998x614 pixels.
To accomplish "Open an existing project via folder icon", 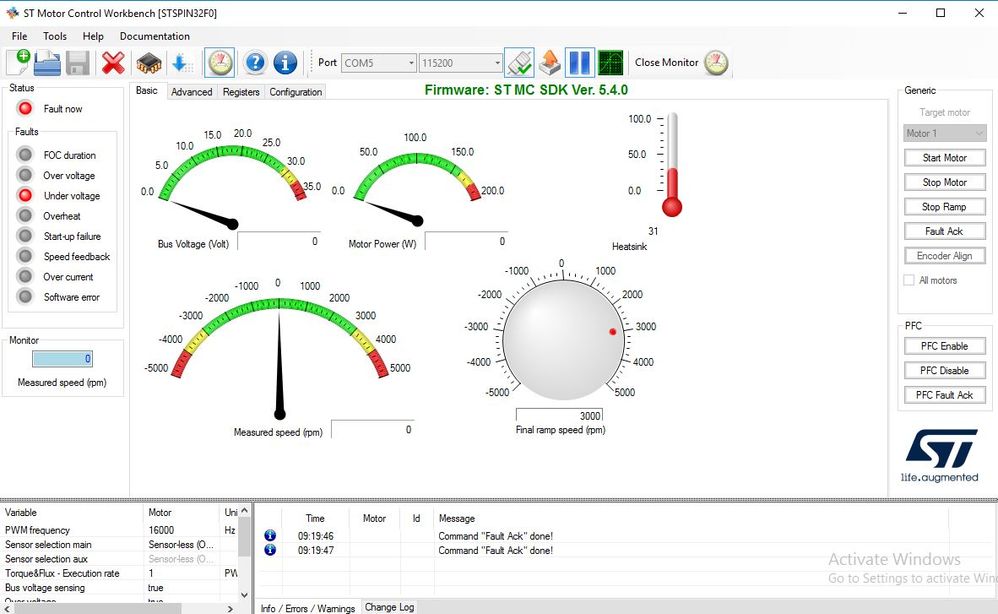I will 48,62.
